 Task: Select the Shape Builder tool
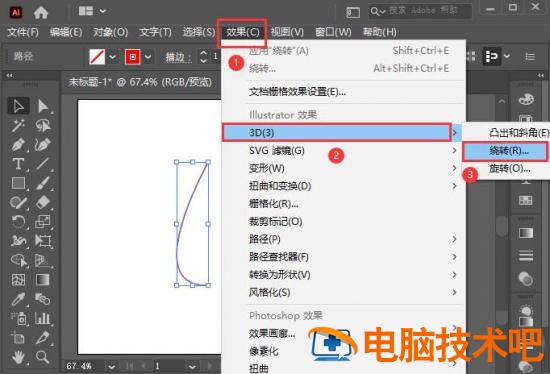click(18, 260)
